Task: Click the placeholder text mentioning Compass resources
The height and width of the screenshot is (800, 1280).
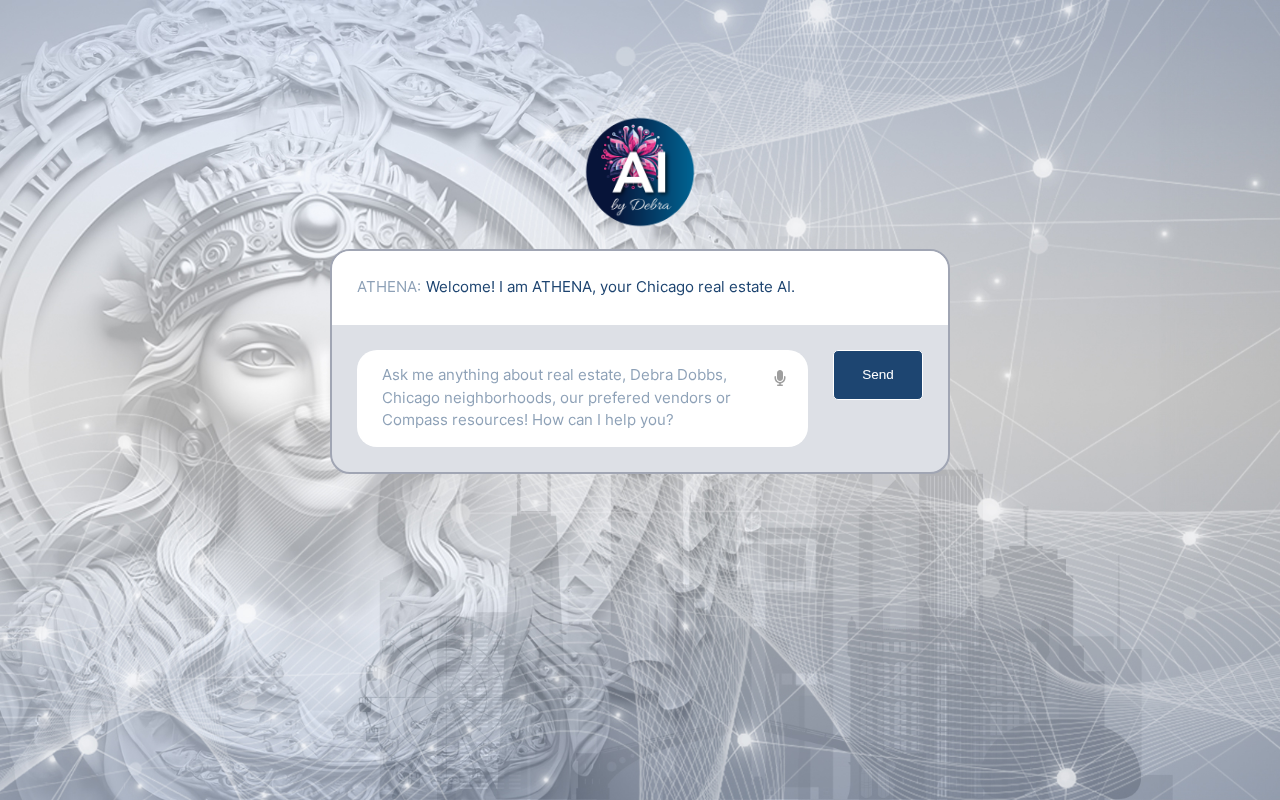Action: coord(527,420)
